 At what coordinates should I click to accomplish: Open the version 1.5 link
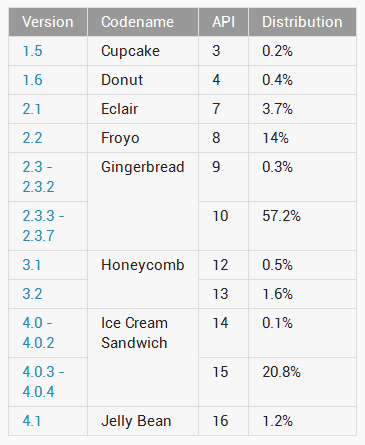[x=32, y=51]
